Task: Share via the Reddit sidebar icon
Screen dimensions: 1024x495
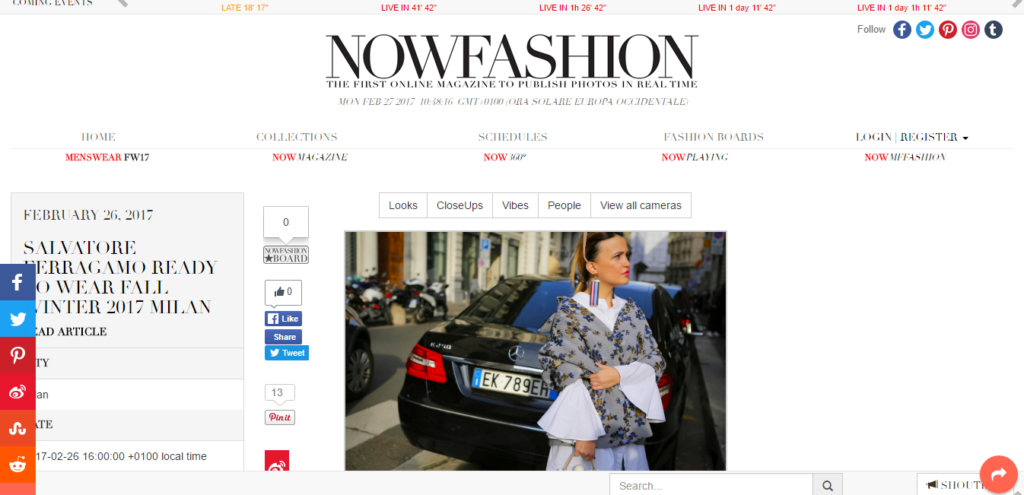Action: [18, 465]
